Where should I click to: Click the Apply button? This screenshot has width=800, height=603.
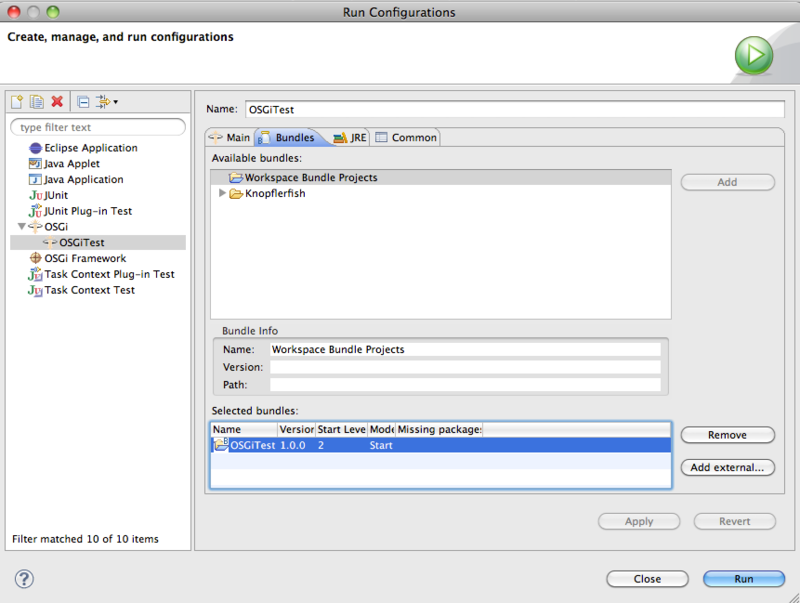coord(639,521)
